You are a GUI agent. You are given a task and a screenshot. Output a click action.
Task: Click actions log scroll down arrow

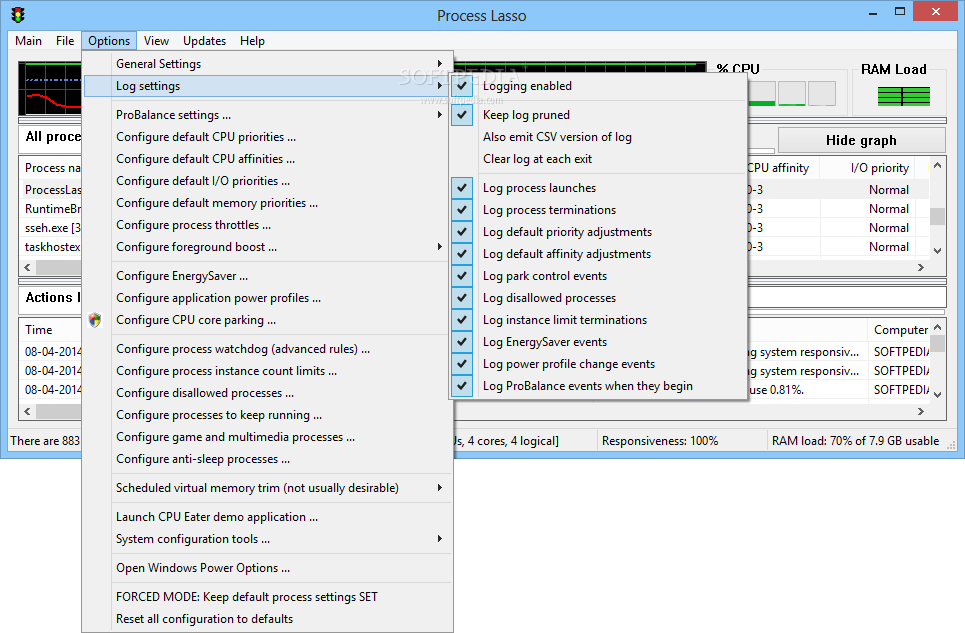937,395
